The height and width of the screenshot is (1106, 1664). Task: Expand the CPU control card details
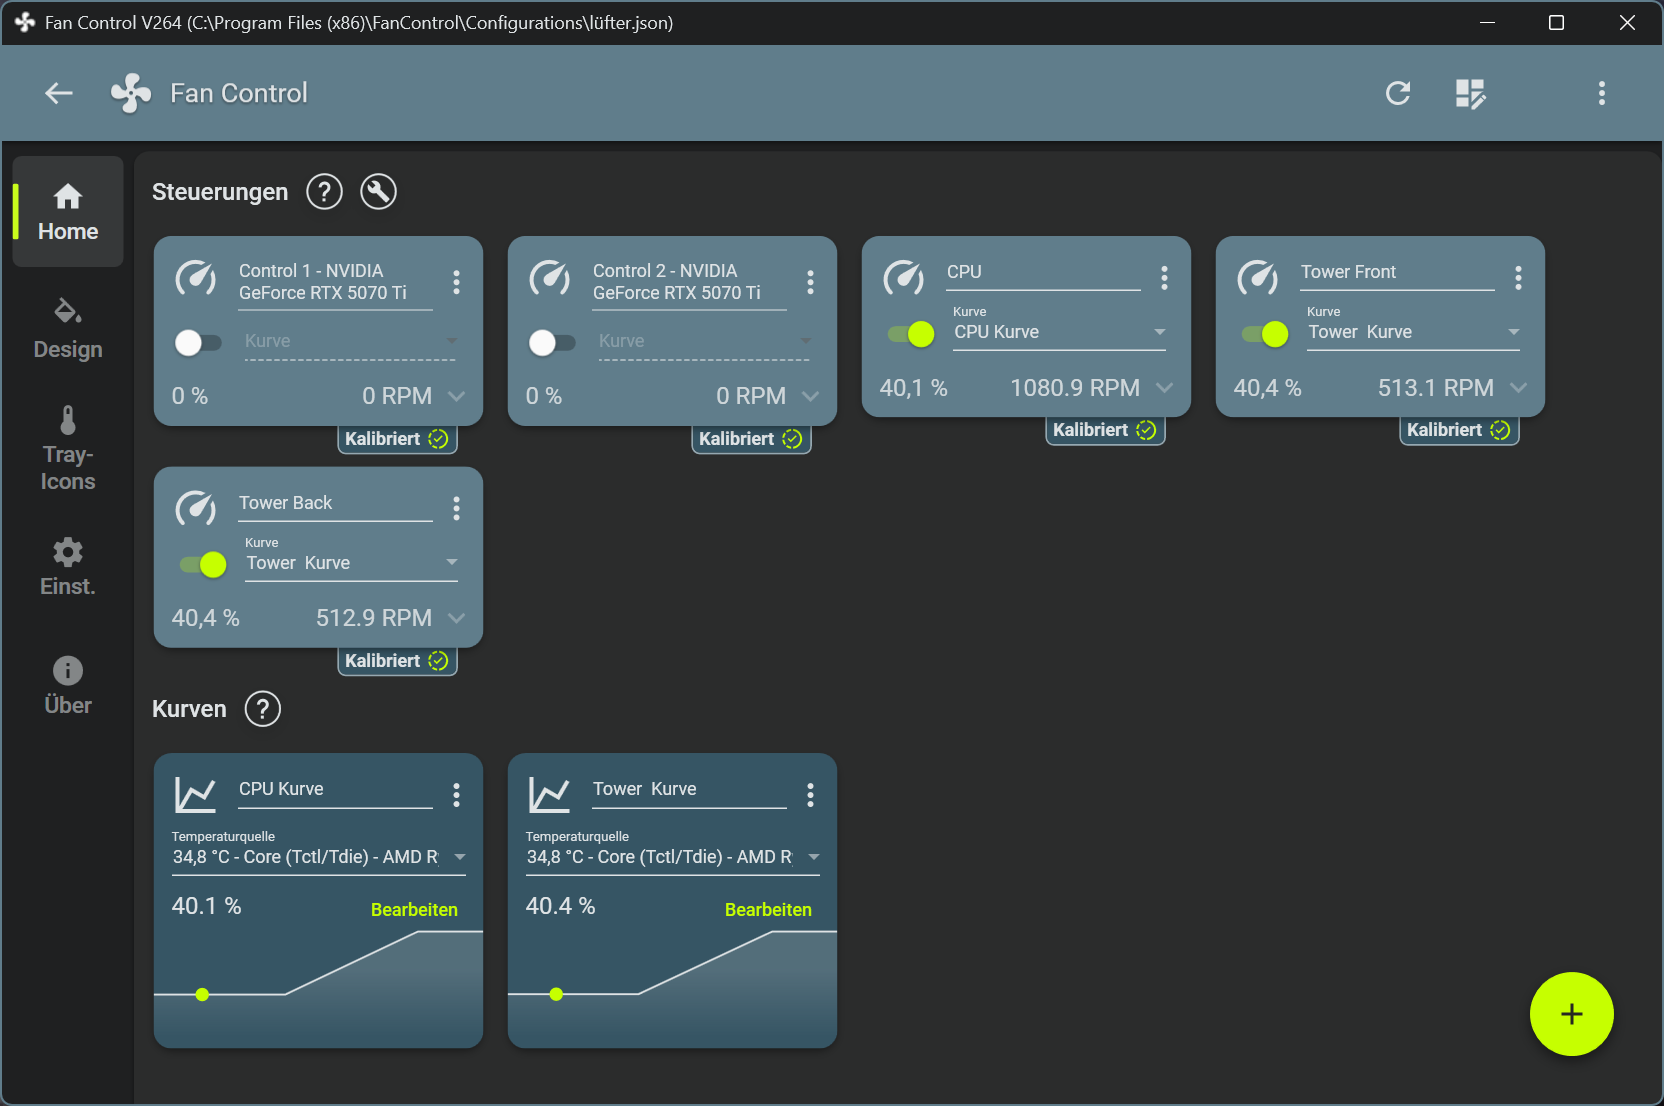click(1165, 388)
